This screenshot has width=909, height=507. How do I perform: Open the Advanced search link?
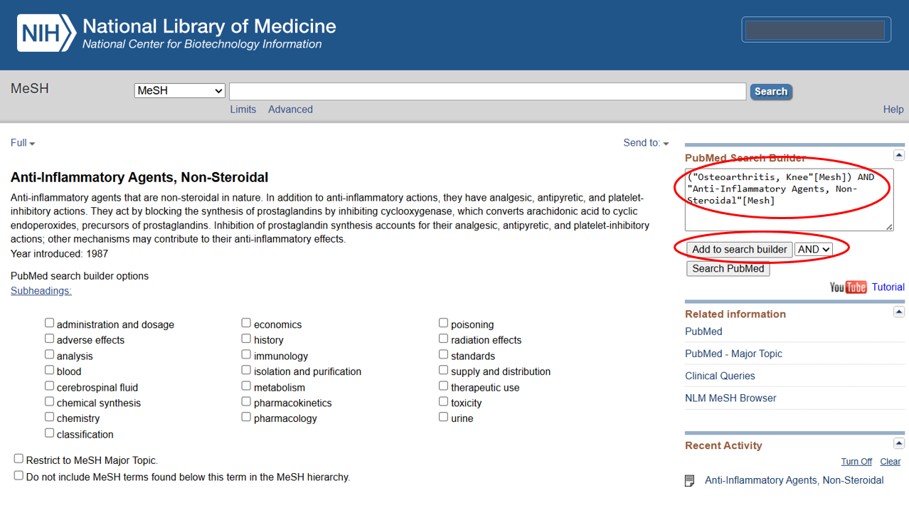coord(290,109)
